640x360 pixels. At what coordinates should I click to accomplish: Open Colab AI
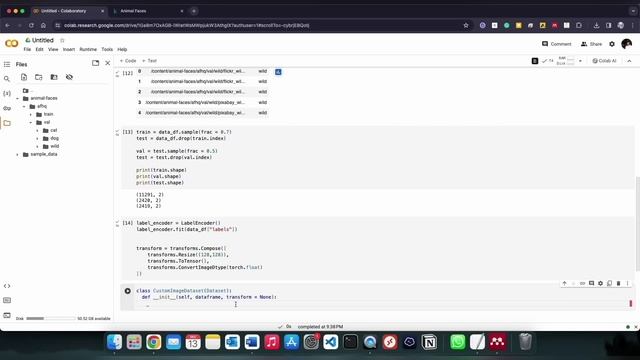point(604,61)
